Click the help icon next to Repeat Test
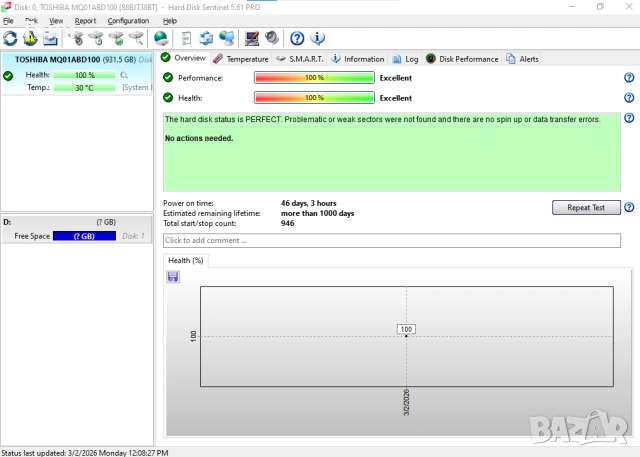 click(x=629, y=207)
